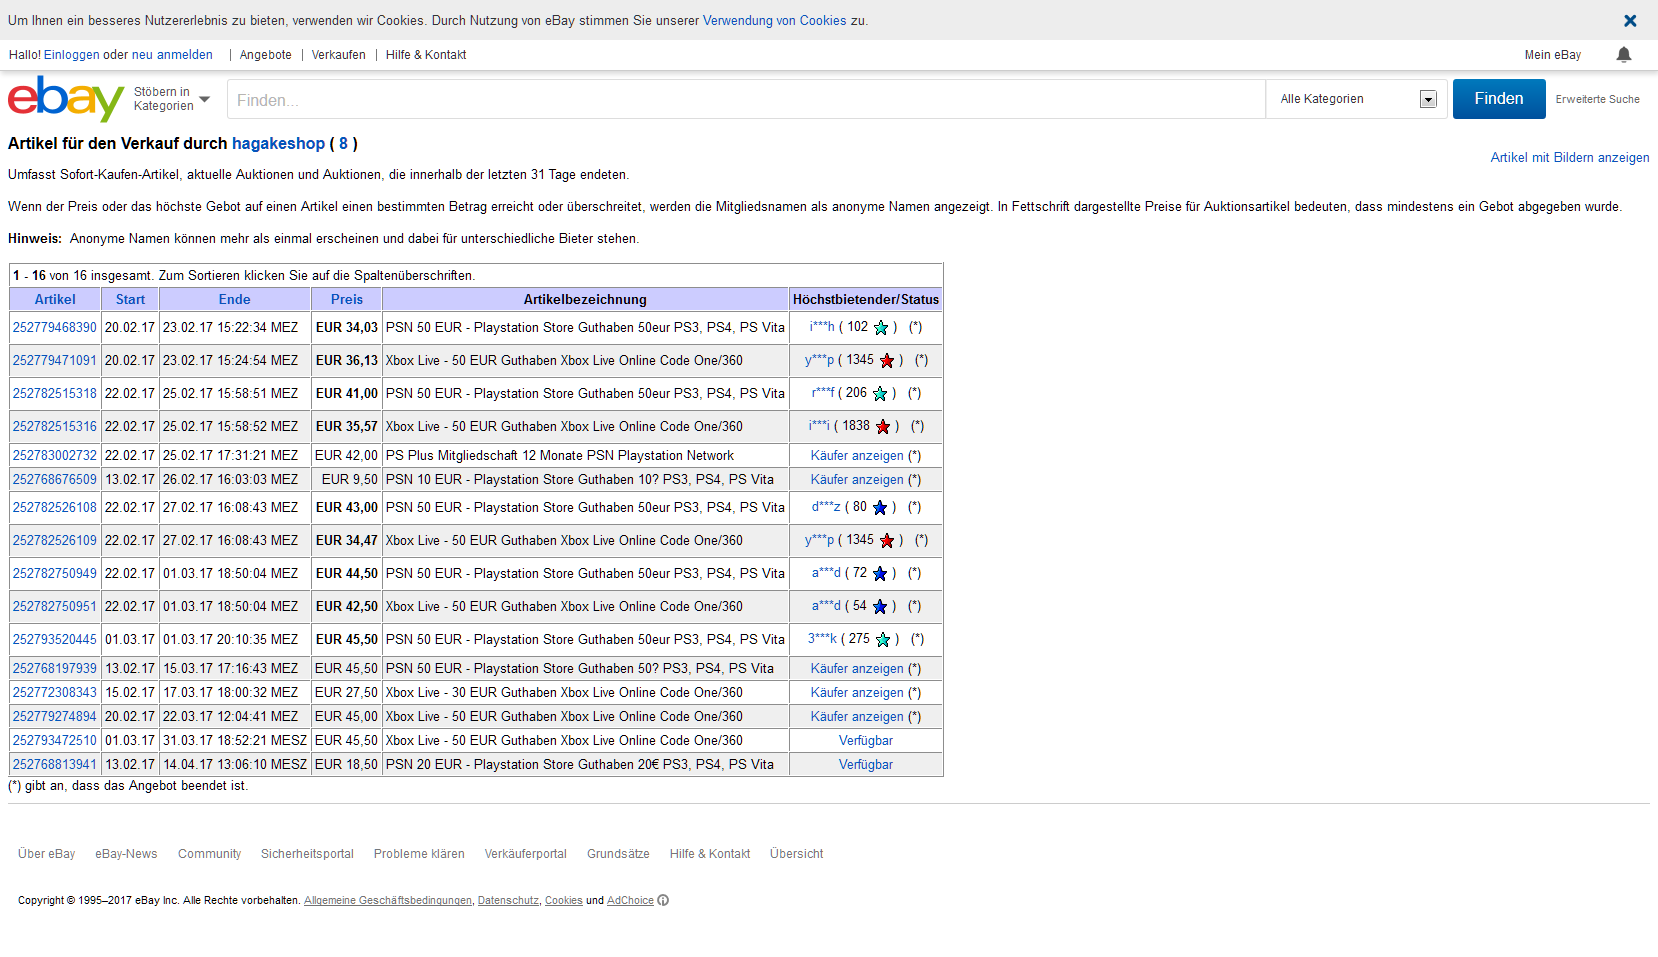
Task: Open bidder d***z profile link
Action: click(826, 506)
